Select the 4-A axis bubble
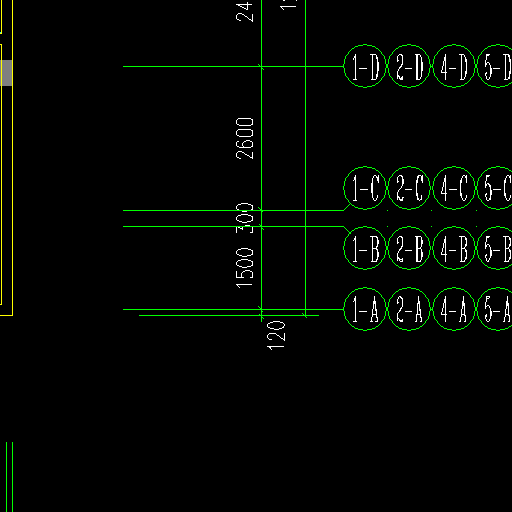 click(454, 309)
